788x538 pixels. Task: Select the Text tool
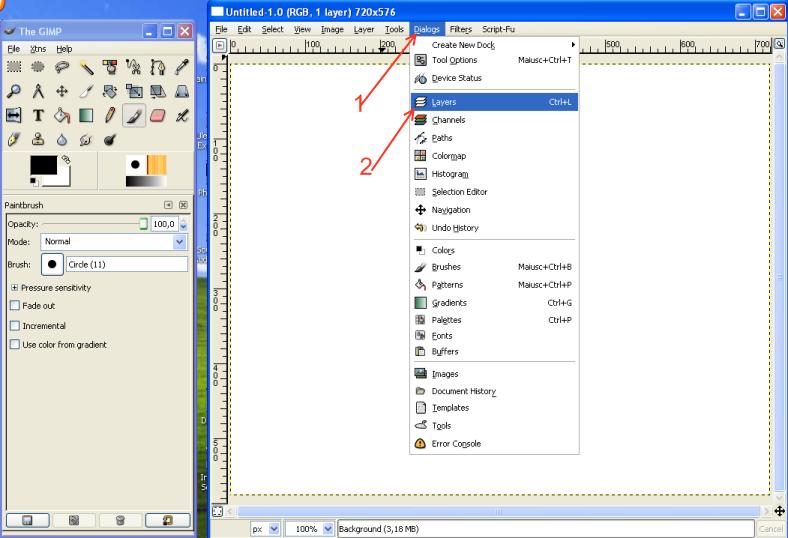coord(38,116)
